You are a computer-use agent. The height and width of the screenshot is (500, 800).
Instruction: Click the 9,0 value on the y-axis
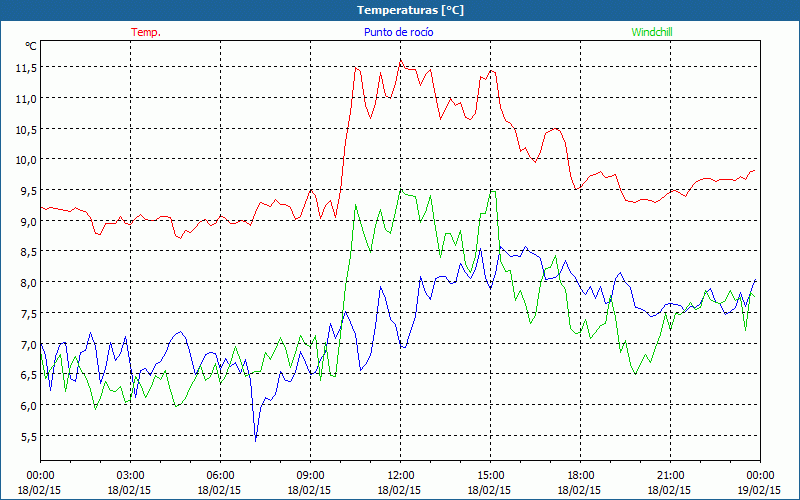coord(28,221)
